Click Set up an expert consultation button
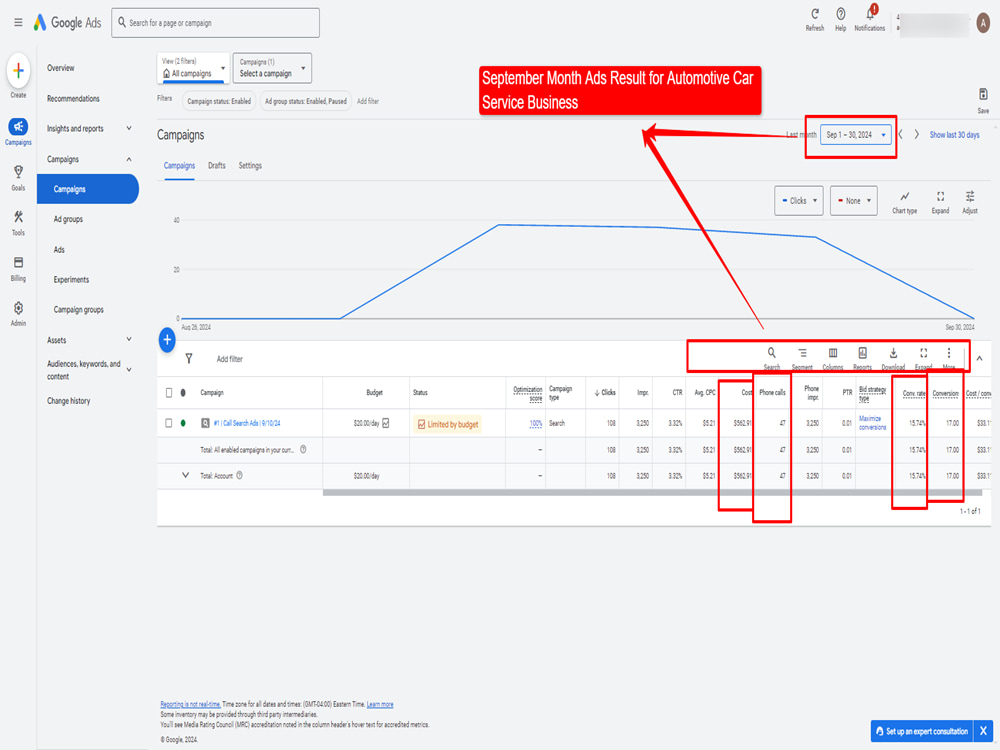Viewport: 1000px width, 750px height. point(922,732)
